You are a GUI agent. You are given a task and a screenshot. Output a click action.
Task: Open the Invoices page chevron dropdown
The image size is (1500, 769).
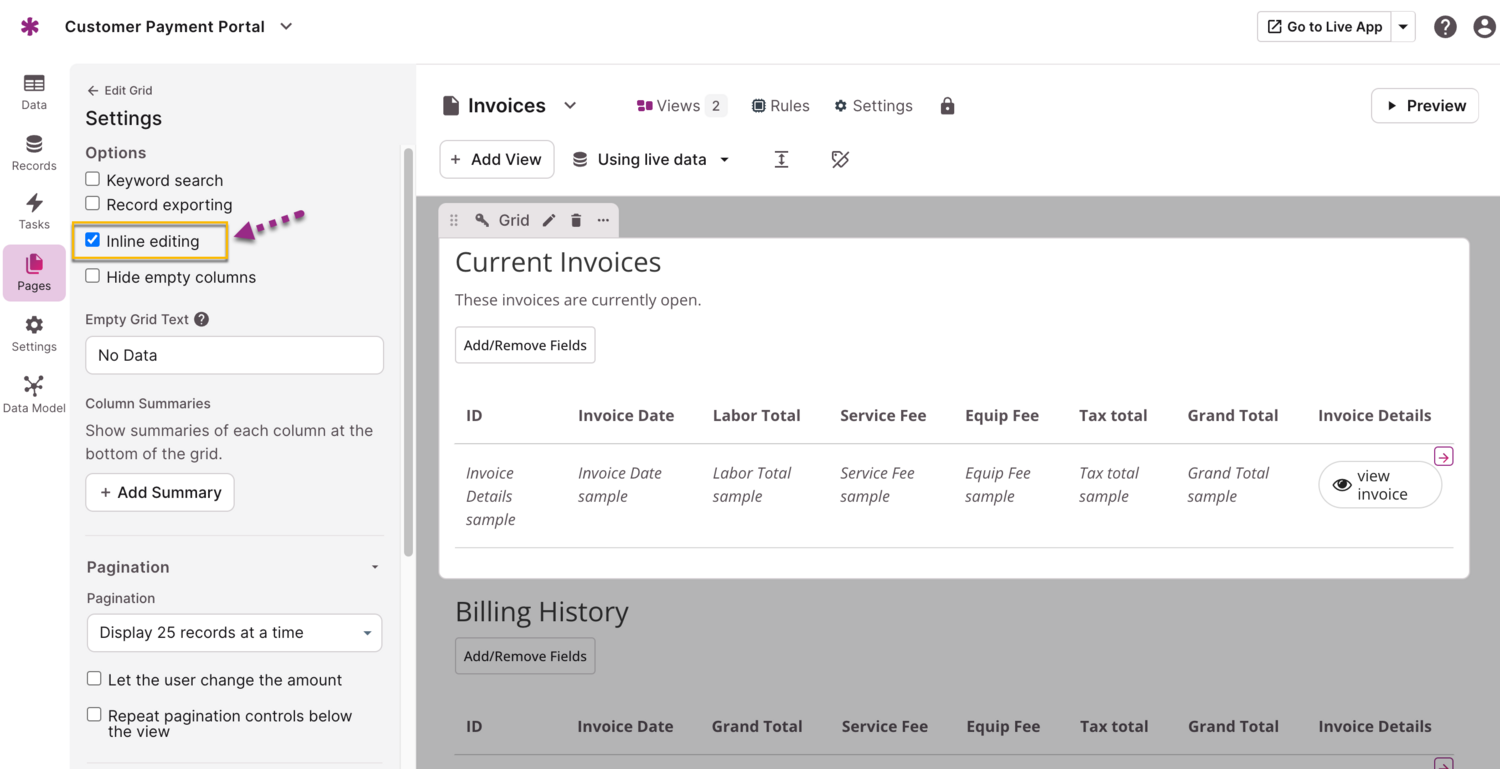pos(570,106)
